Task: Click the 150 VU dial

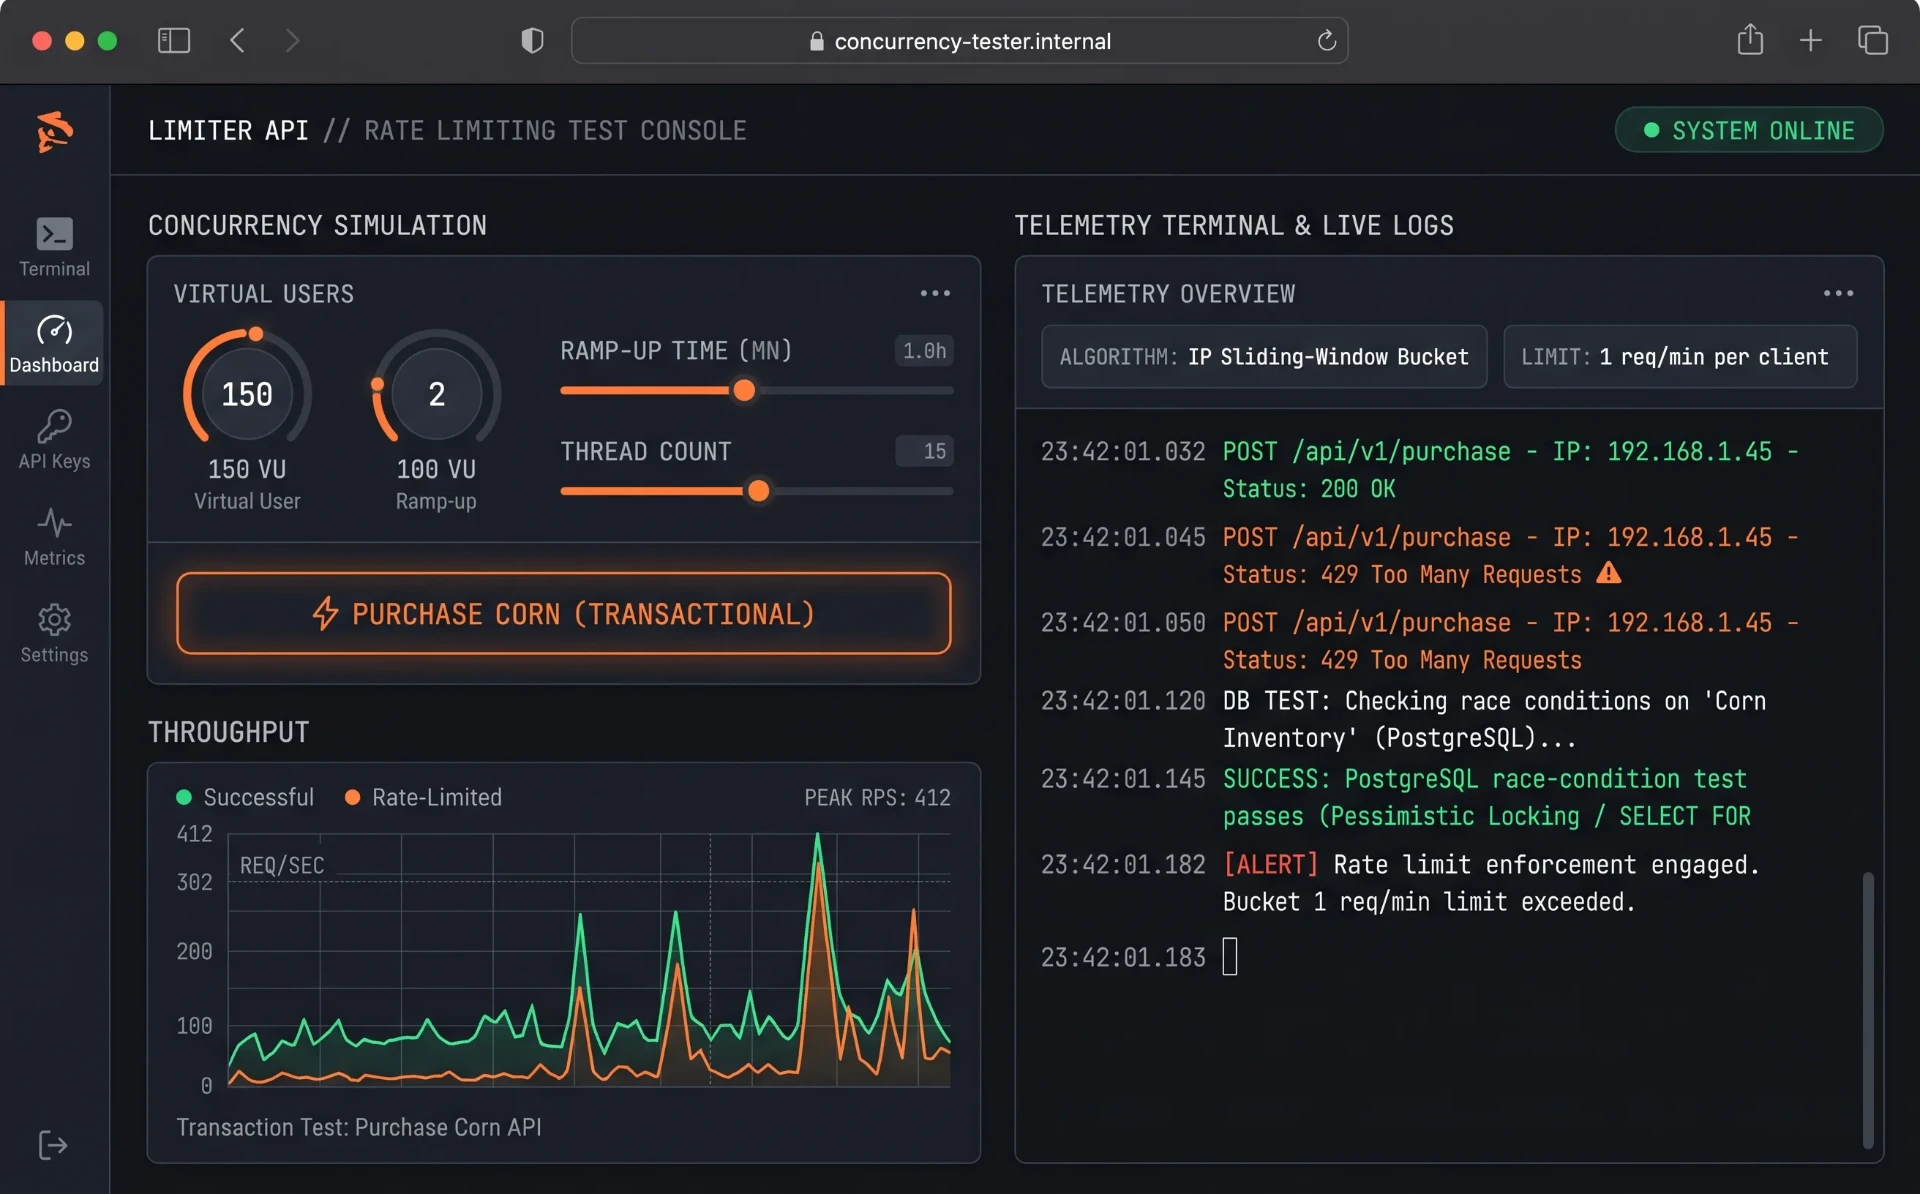Action: (247, 393)
